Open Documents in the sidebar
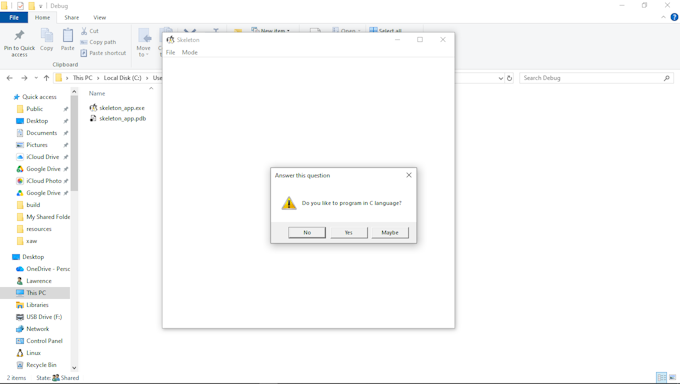This screenshot has height=384, width=680. 36,133
